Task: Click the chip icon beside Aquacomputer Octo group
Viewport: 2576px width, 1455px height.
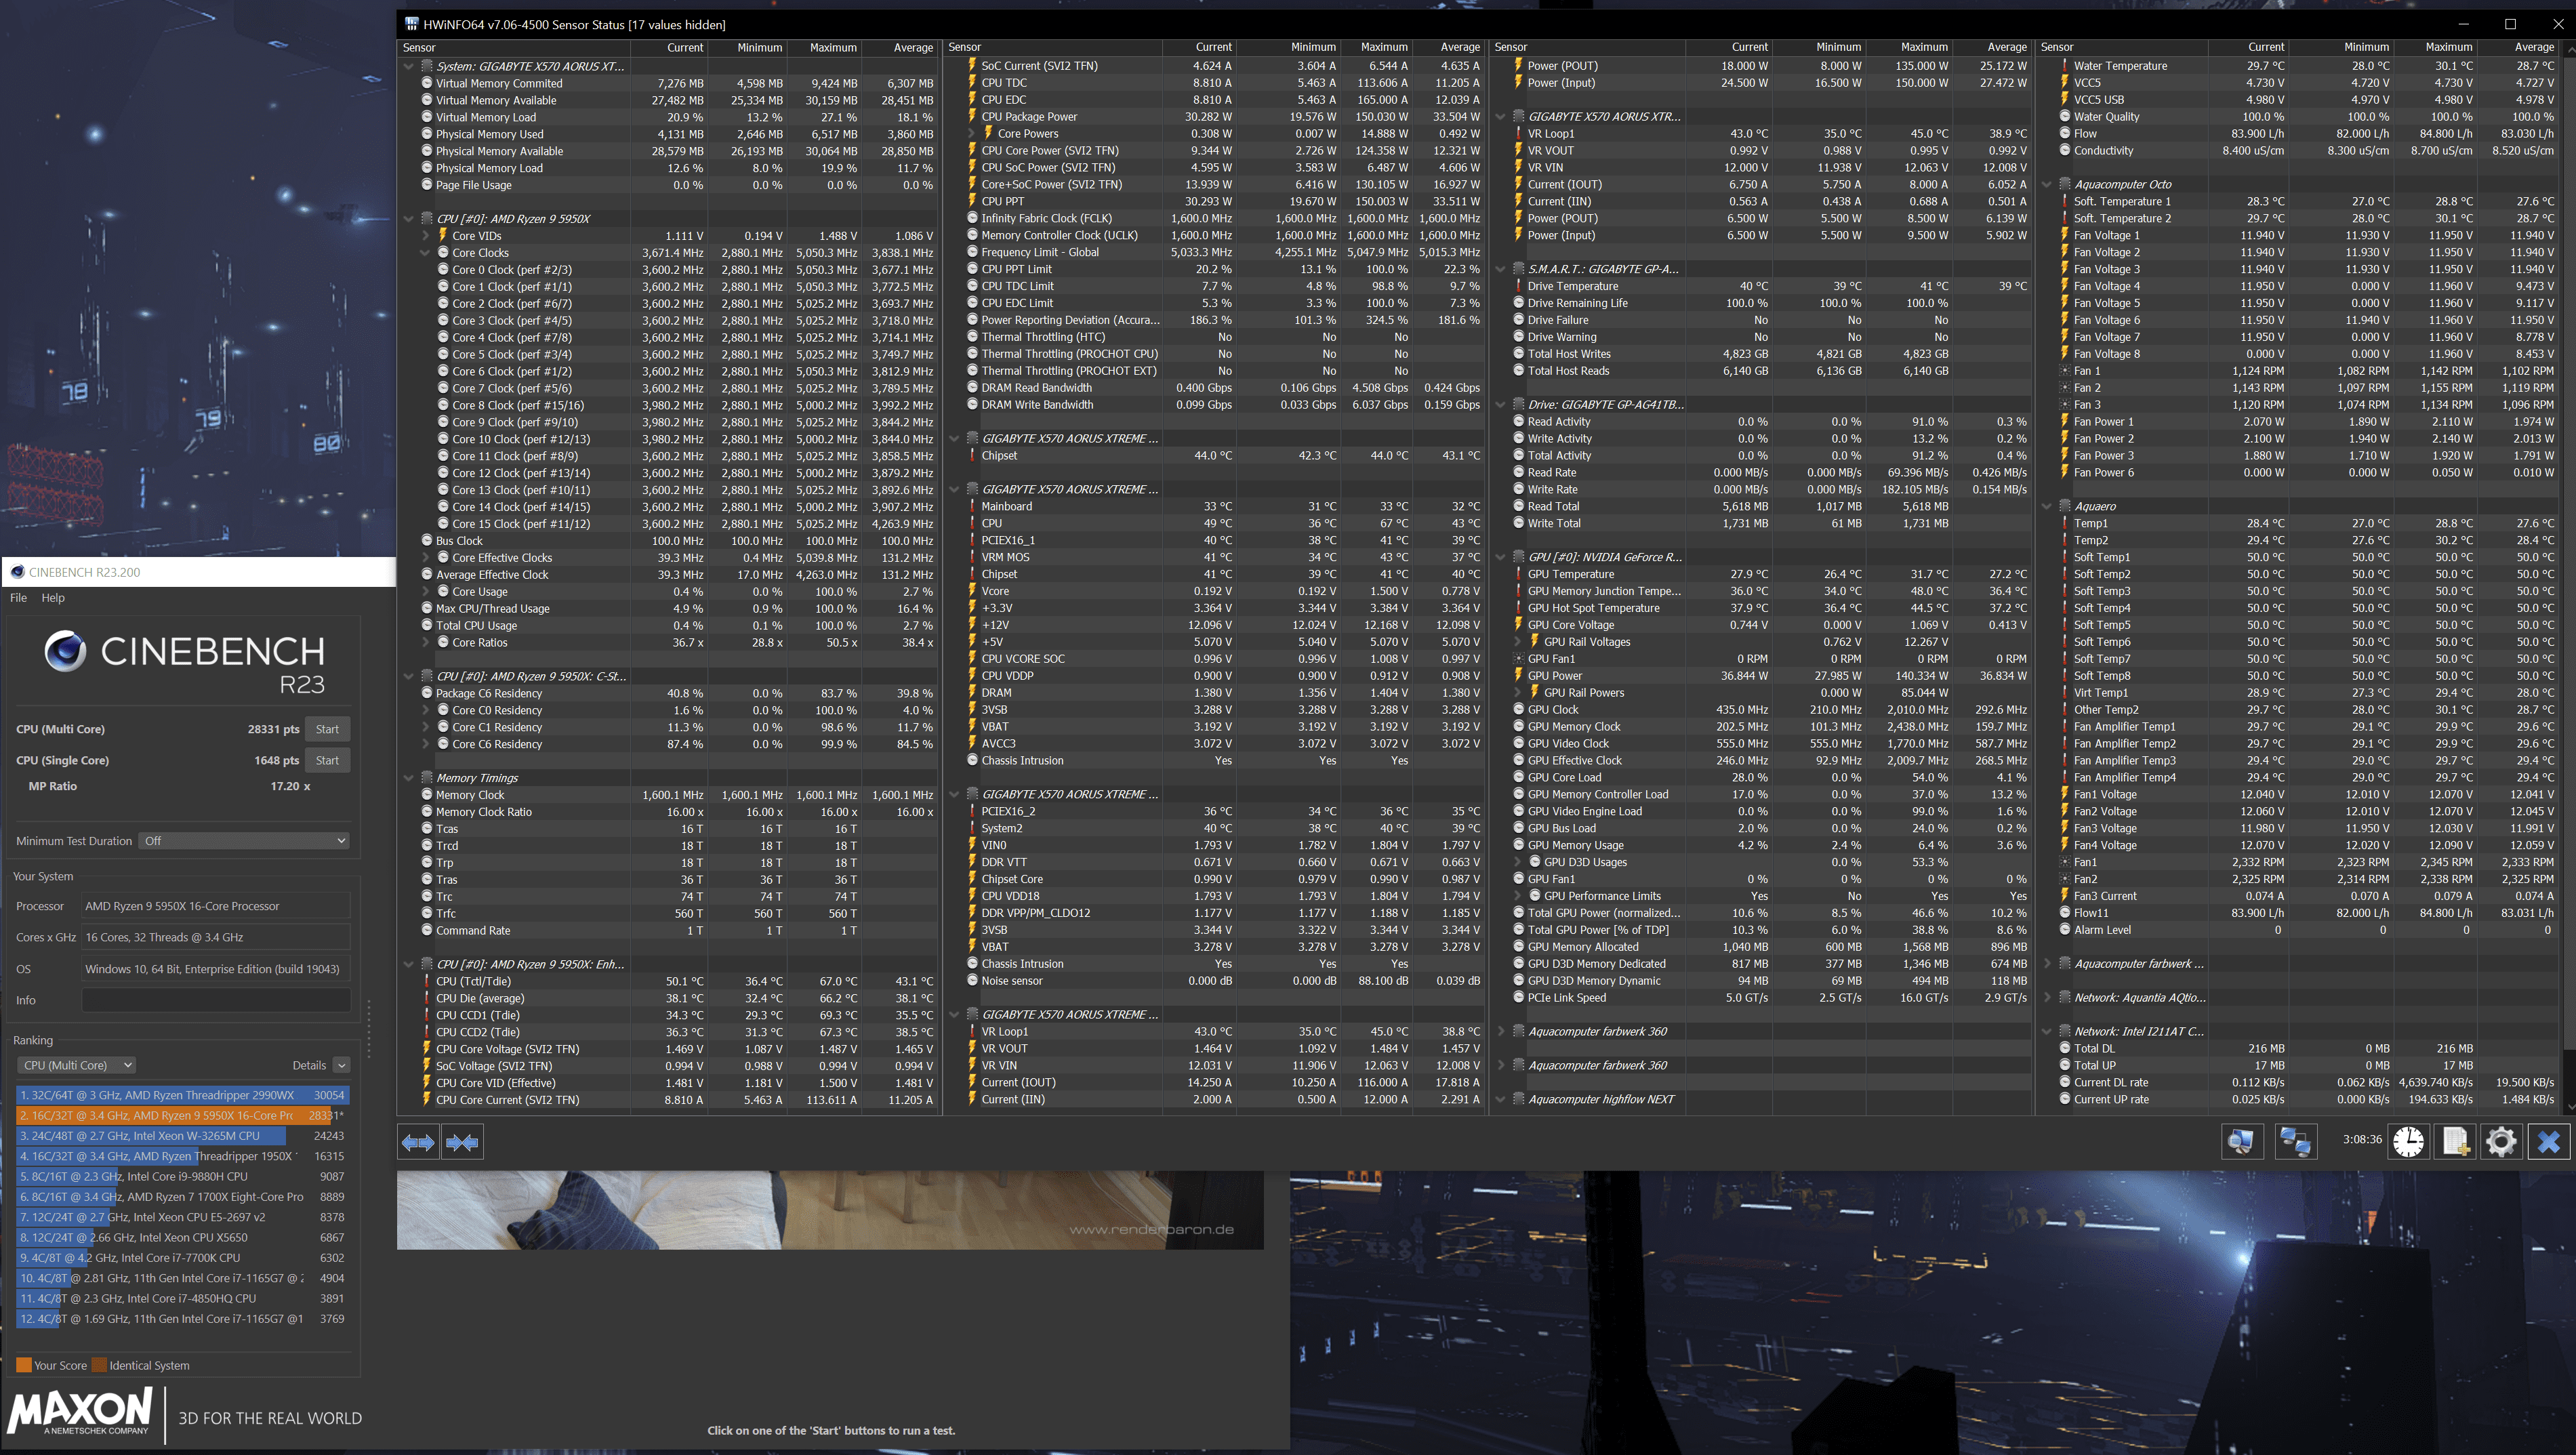Action: (x=2064, y=184)
